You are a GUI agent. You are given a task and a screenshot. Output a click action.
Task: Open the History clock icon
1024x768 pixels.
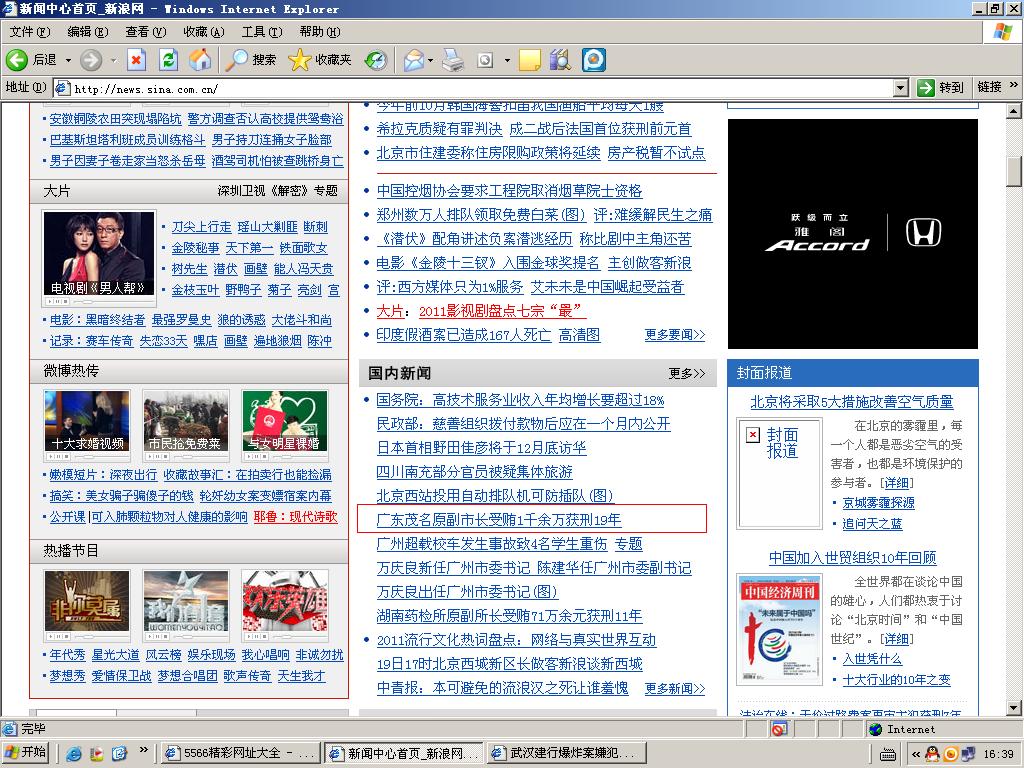tap(375, 60)
